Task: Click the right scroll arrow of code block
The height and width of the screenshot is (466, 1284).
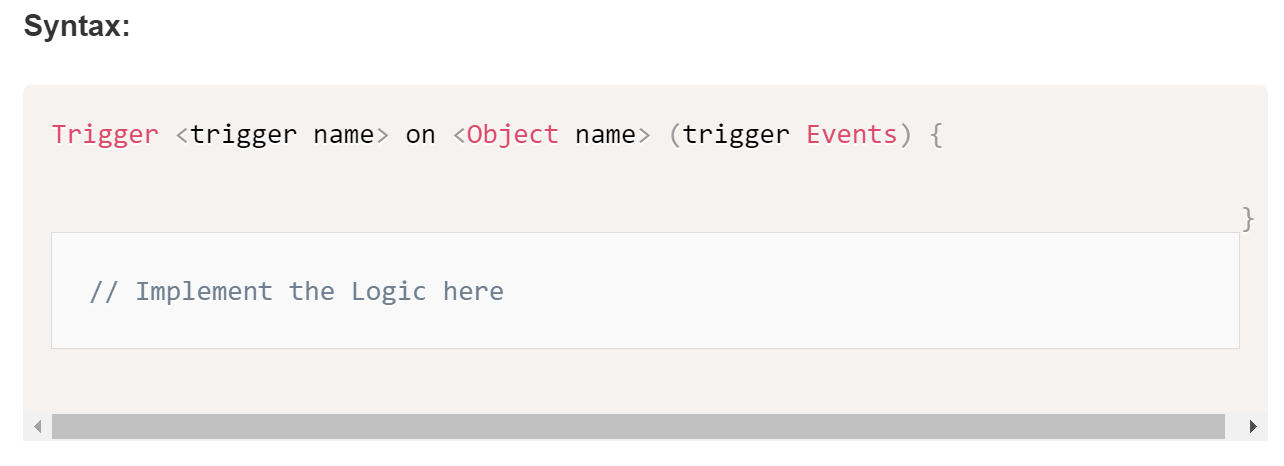Action: [1253, 427]
